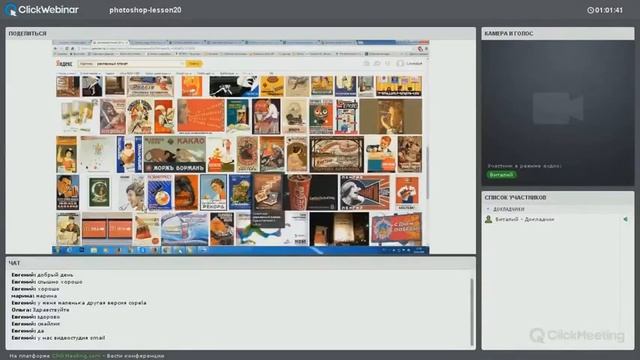Open the red two-panel banner thumbnail in the bottom row
The height and width of the screenshot is (360, 640).
[107, 229]
